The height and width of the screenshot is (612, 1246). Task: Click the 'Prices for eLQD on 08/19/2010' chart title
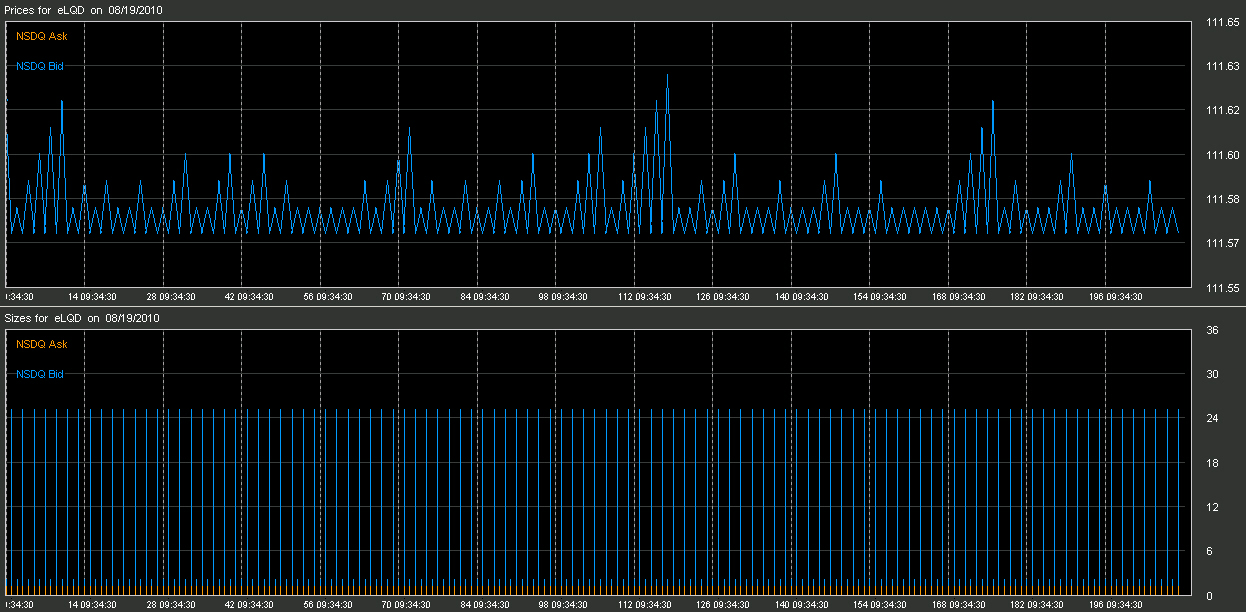[x=84, y=9]
